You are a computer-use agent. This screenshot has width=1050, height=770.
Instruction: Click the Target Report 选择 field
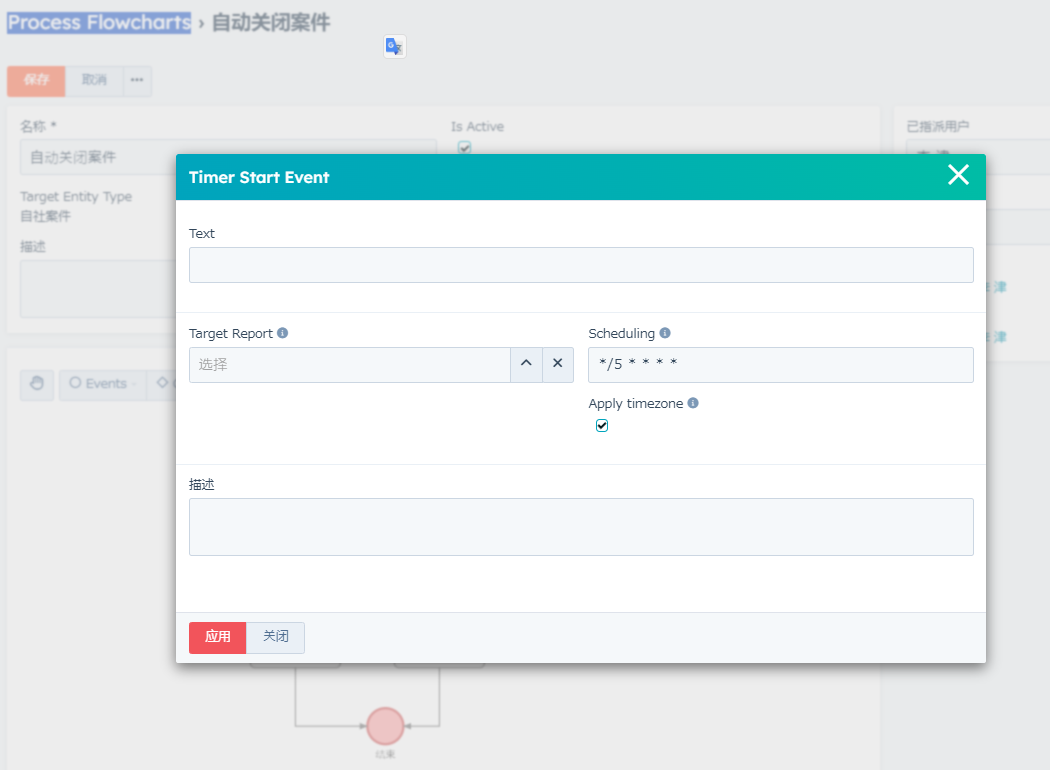349,365
